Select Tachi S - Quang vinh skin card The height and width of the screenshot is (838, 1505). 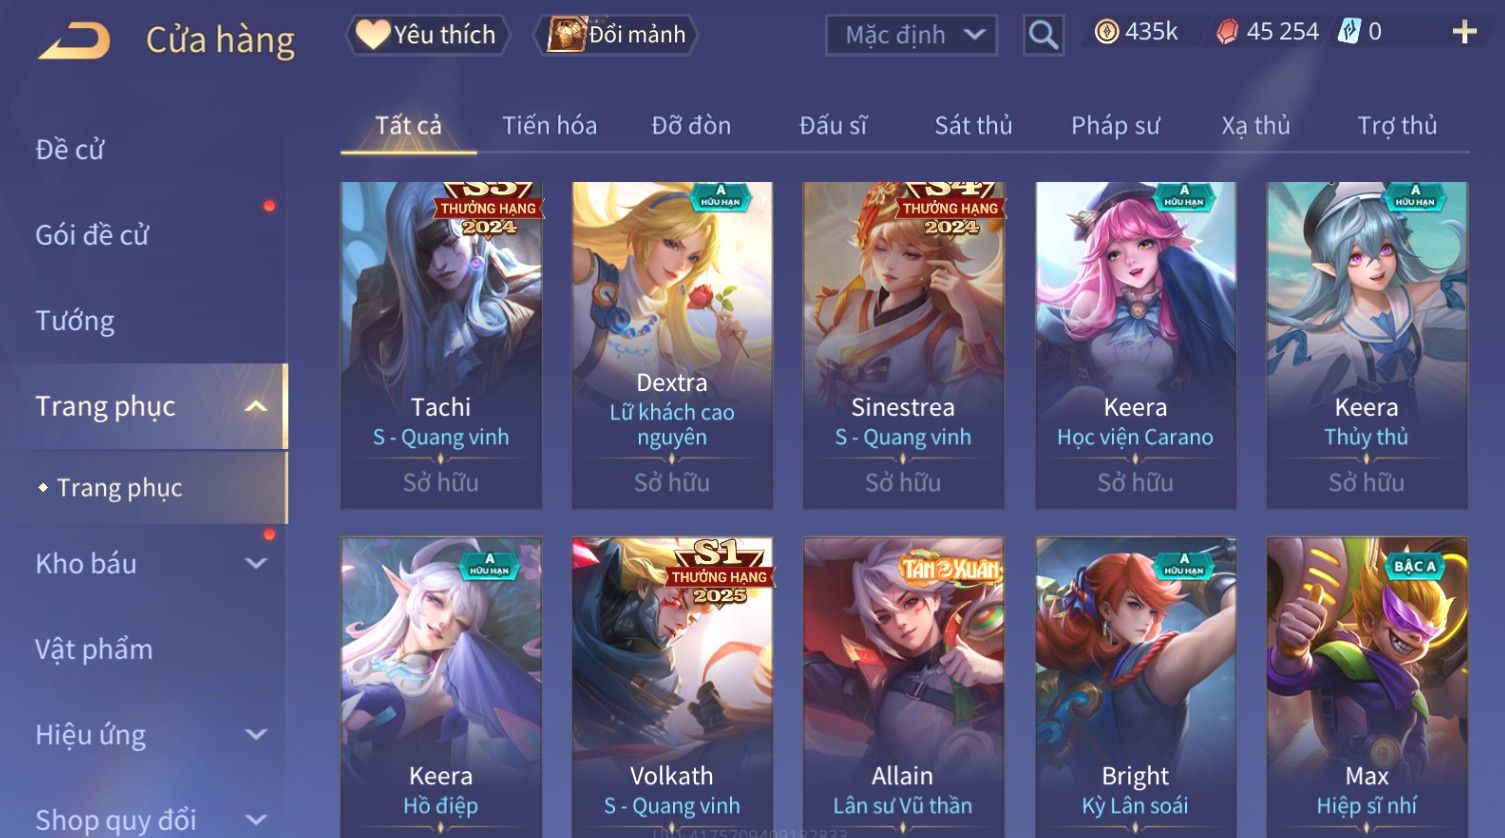(x=441, y=345)
